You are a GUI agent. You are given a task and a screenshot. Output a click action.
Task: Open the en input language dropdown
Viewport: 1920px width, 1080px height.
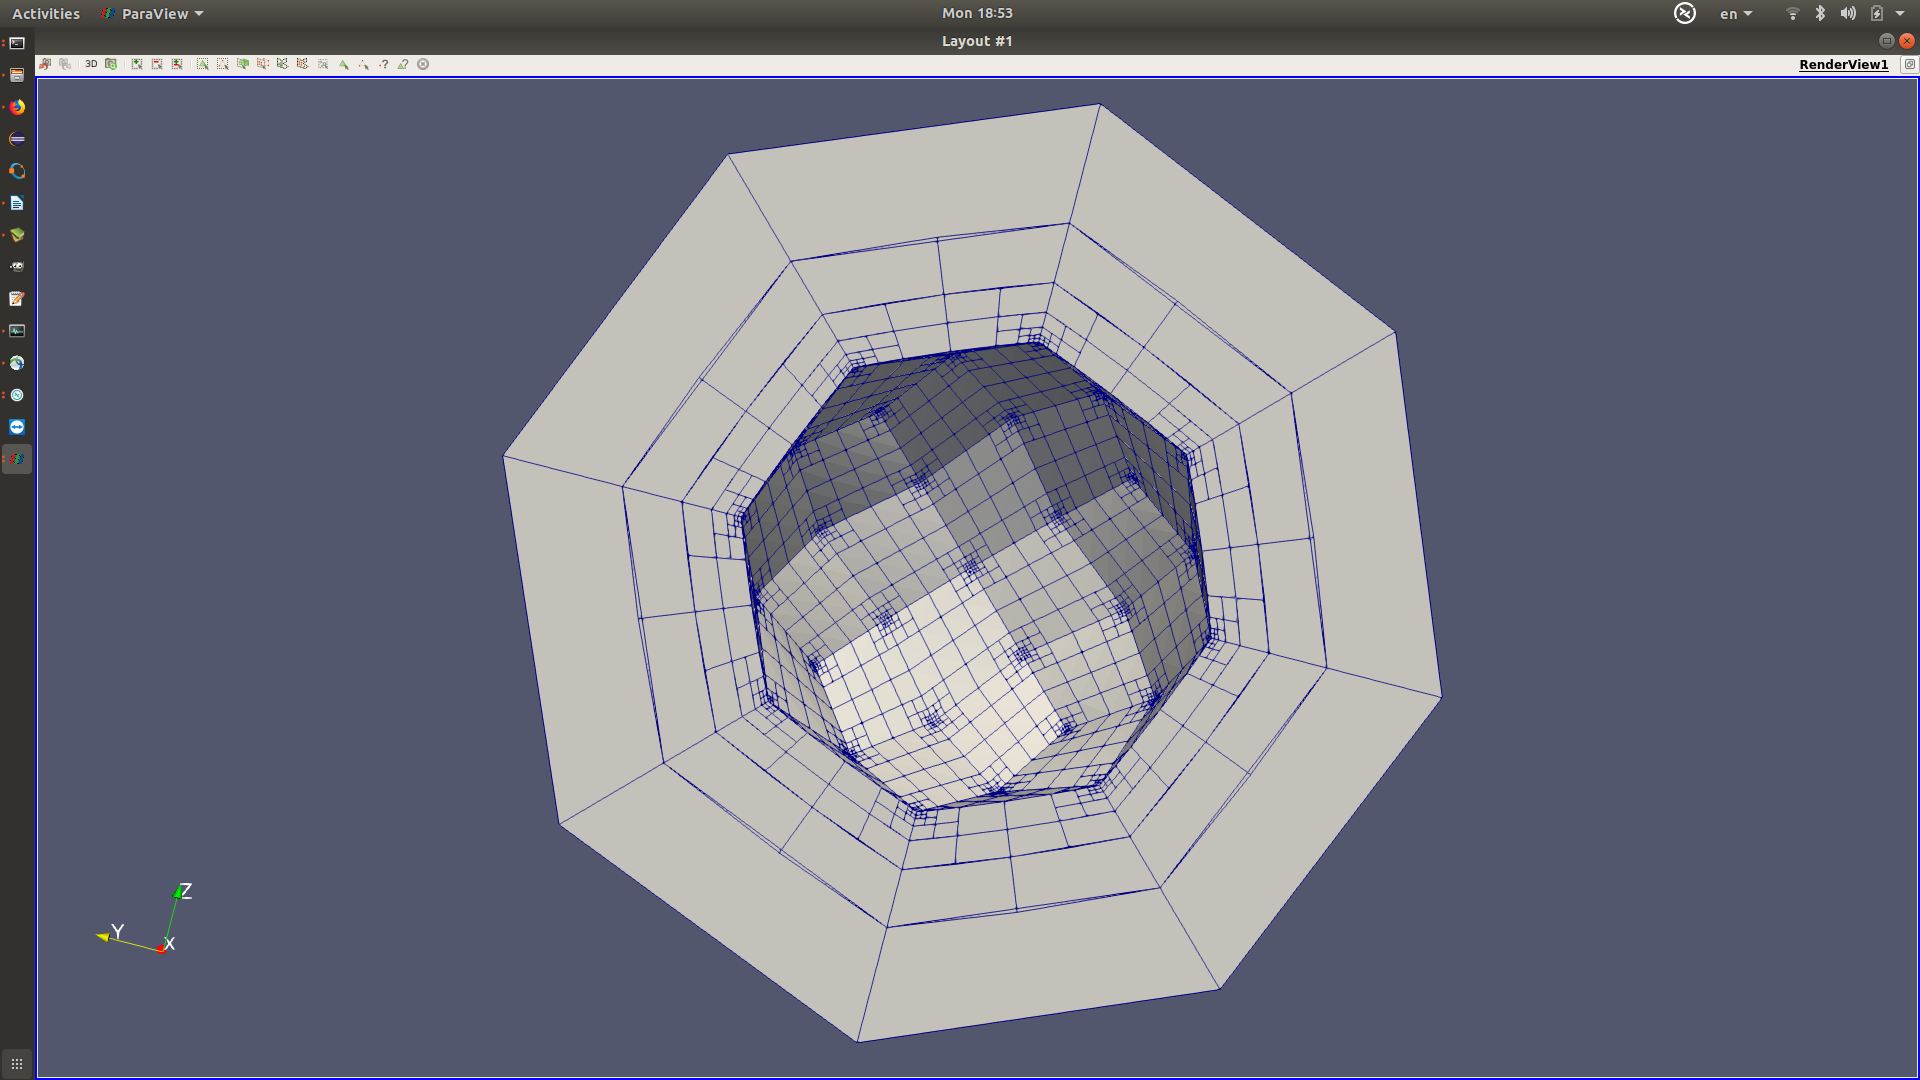[1736, 14]
